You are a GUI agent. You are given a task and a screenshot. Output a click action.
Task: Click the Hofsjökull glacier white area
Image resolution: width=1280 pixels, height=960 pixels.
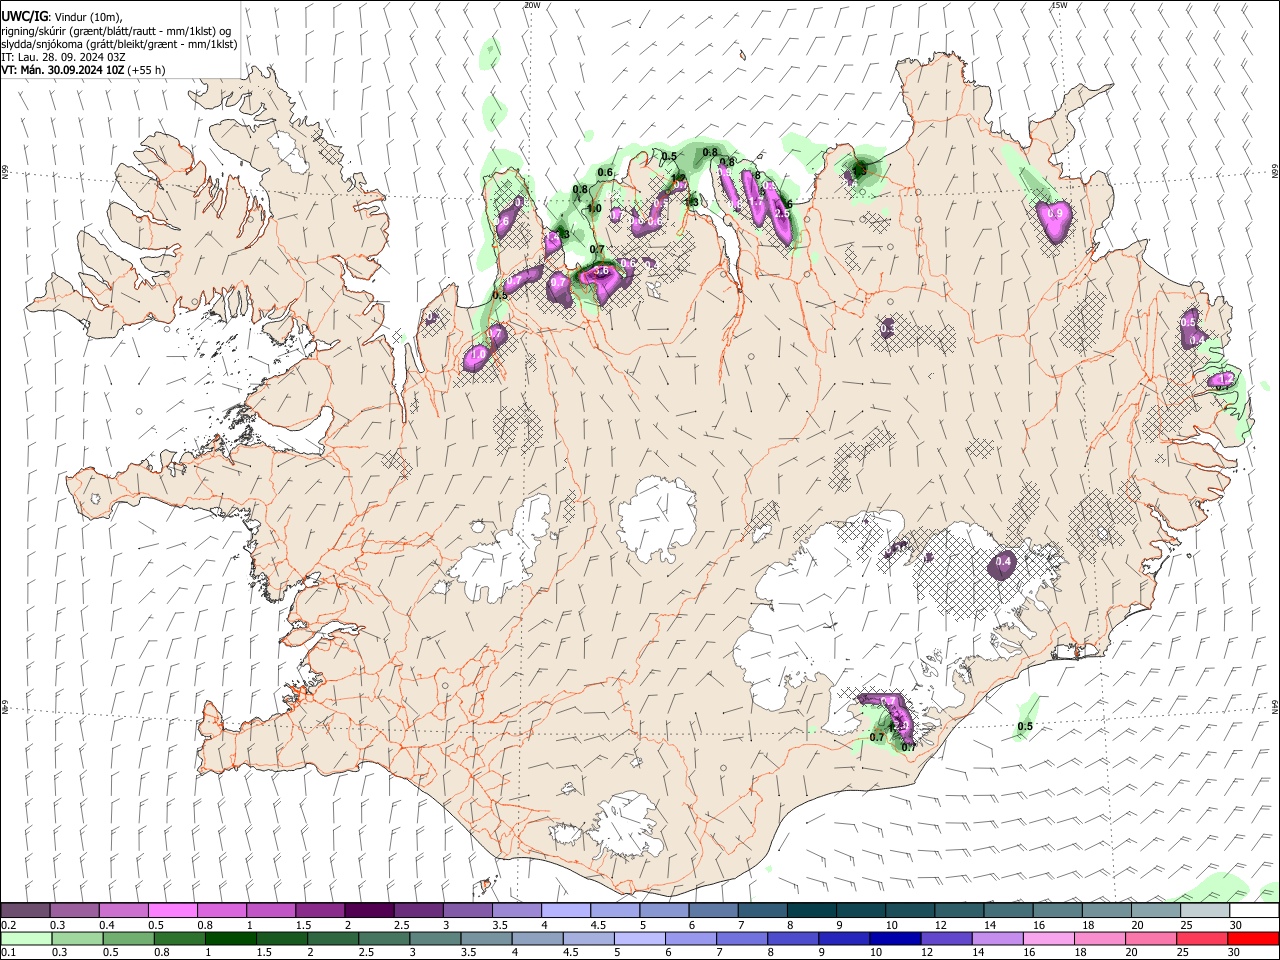[x=657, y=517]
